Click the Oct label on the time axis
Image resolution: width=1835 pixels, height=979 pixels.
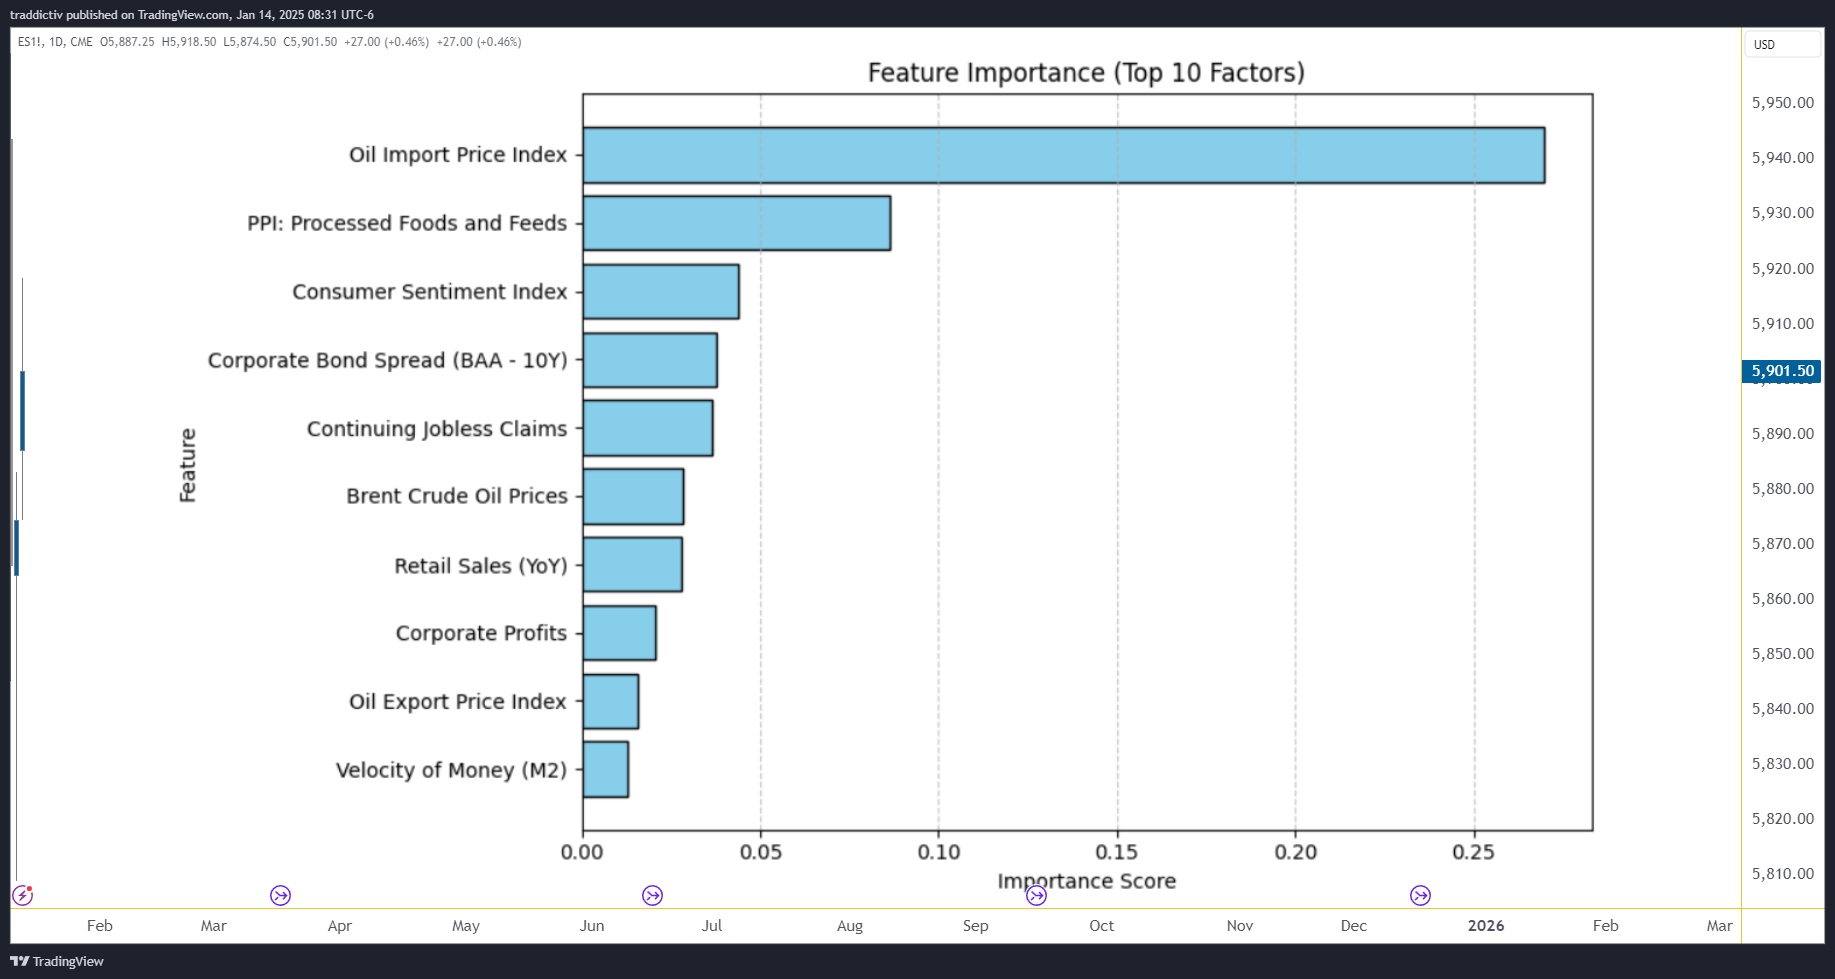tap(1102, 926)
